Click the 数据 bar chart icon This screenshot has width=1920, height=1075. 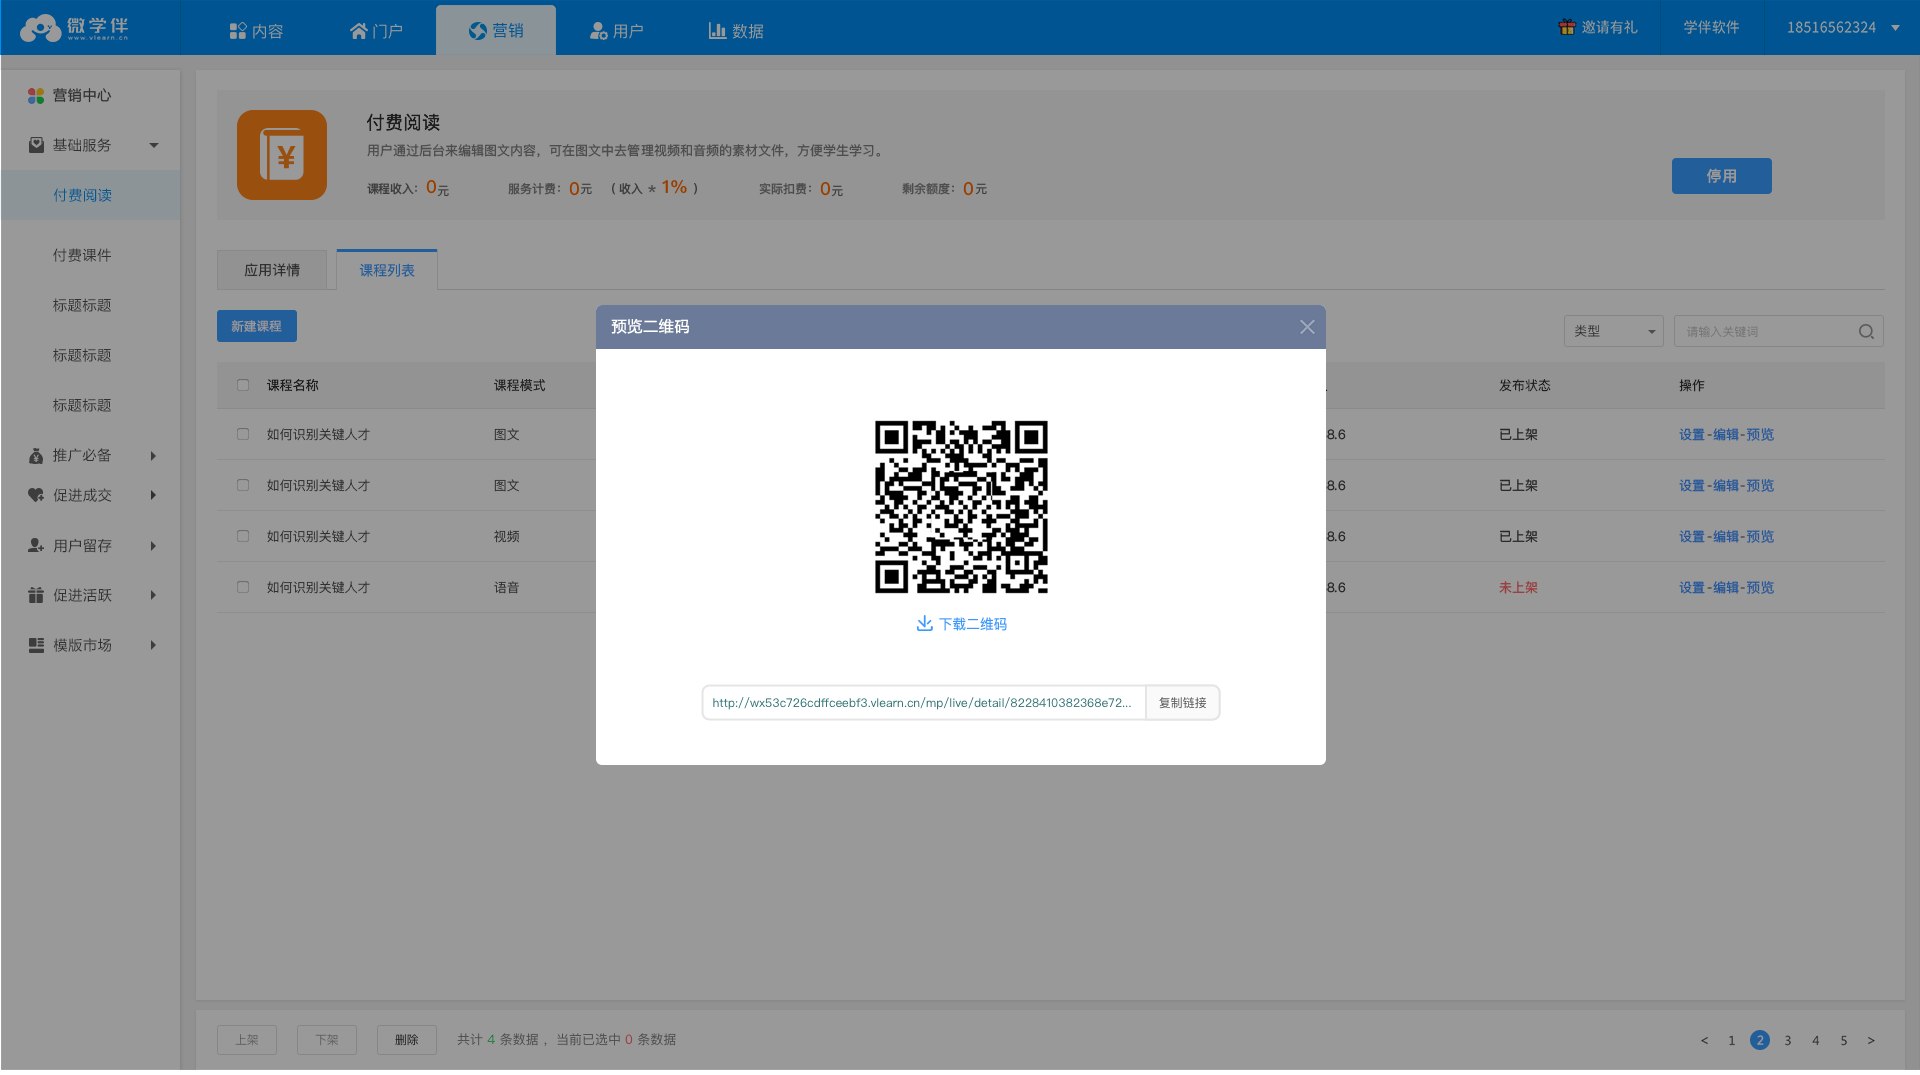click(x=717, y=31)
